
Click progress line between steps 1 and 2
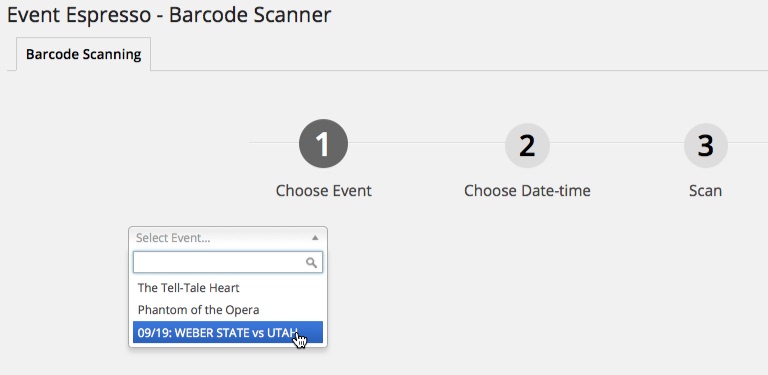[x=427, y=143]
